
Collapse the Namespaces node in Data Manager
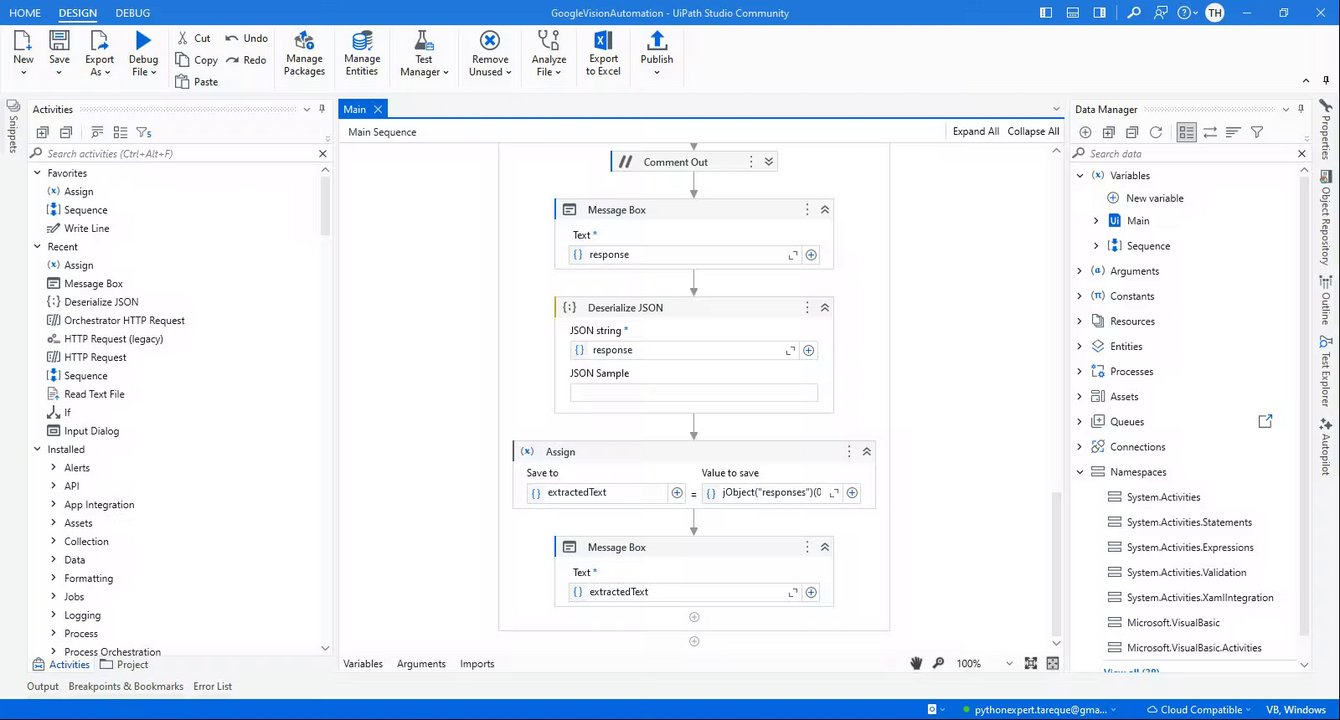click(1080, 472)
